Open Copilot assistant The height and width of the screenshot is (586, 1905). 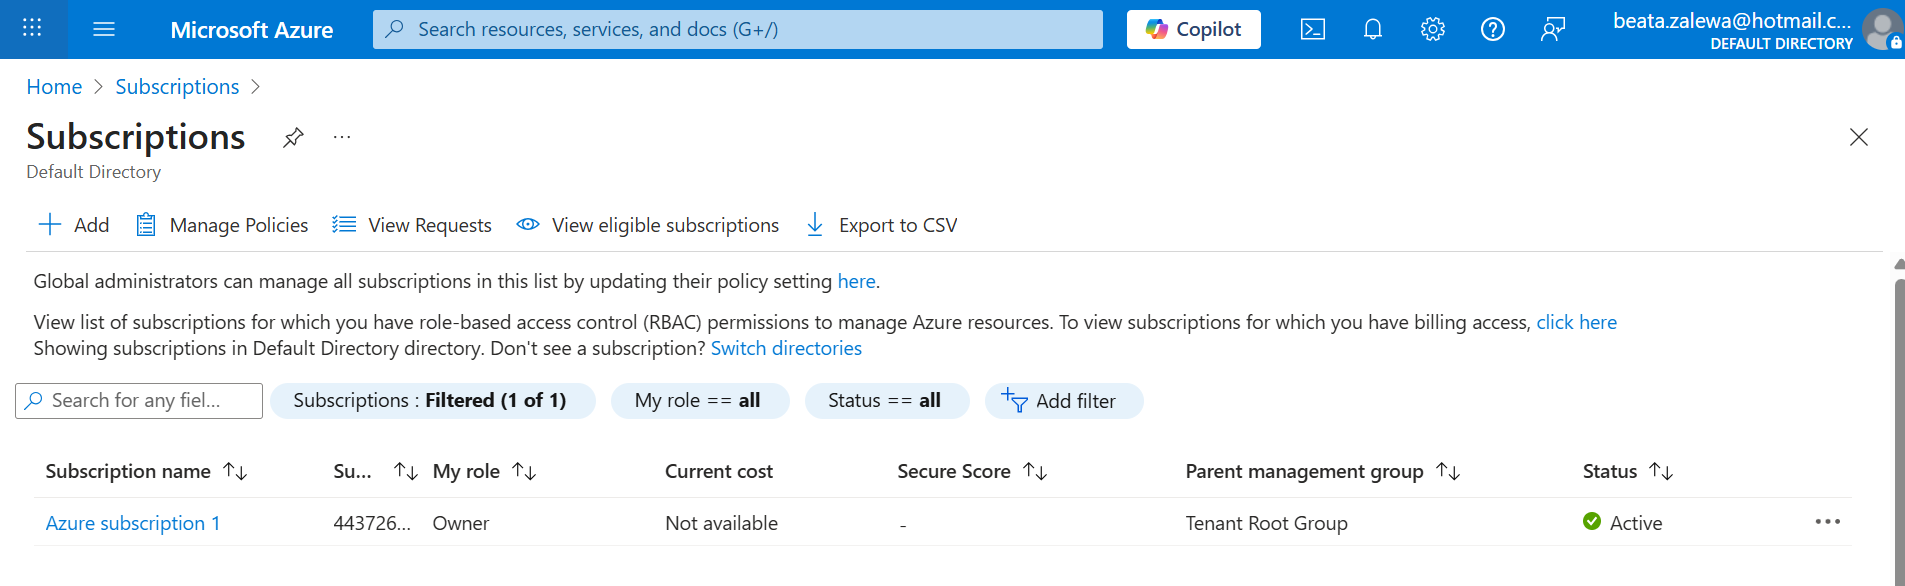(1194, 29)
